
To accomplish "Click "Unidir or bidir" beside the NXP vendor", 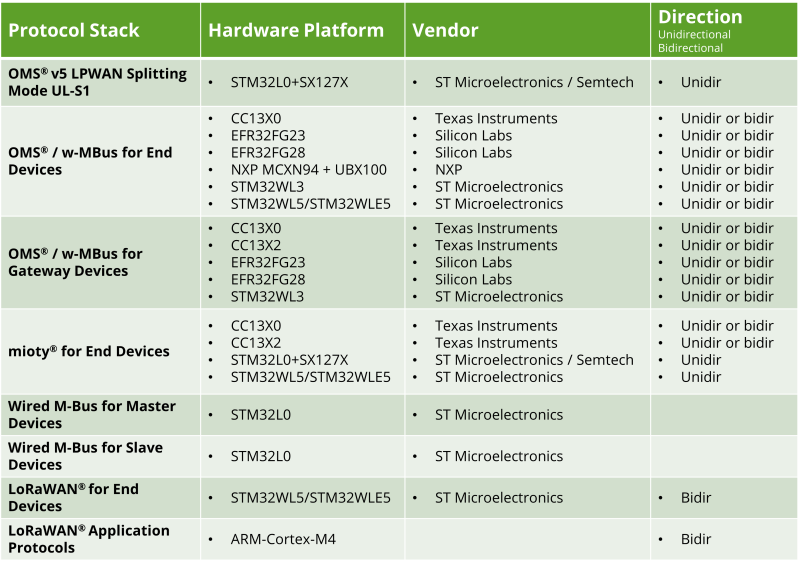I will click(x=727, y=169).
